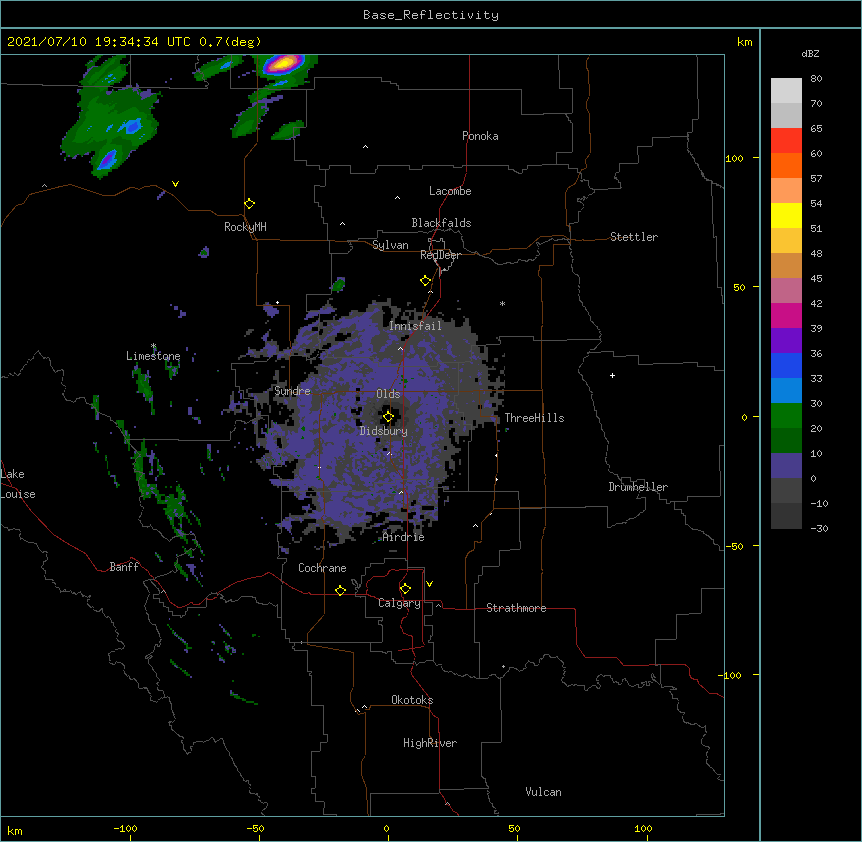
Task: Click the yellow diamond marker south of RedDeer
Action: [x=426, y=281]
